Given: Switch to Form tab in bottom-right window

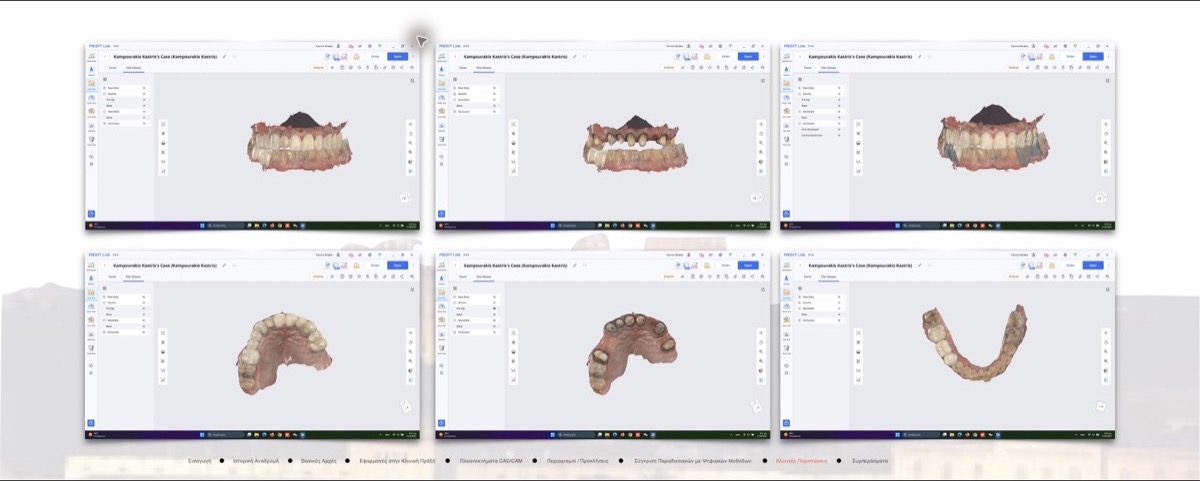Looking at the screenshot, I should [808, 277].
